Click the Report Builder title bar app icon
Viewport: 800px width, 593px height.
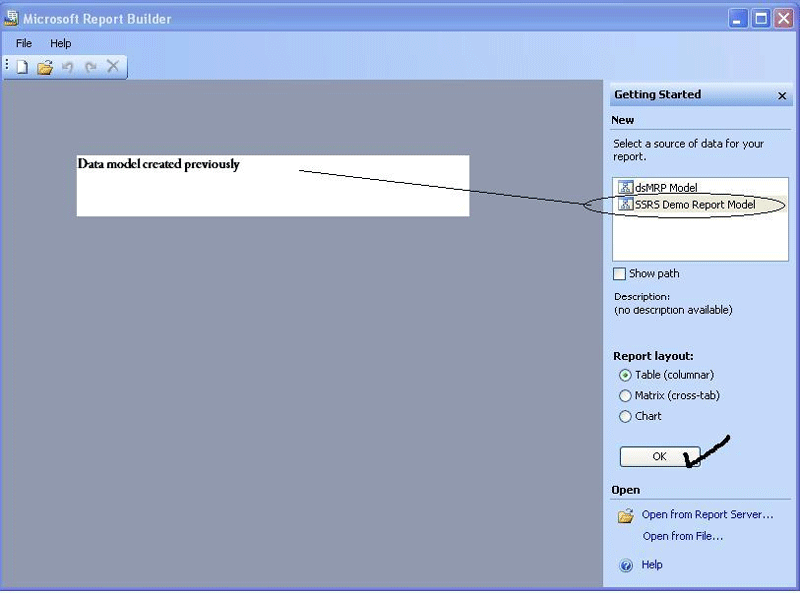click(x=11, y=18)
